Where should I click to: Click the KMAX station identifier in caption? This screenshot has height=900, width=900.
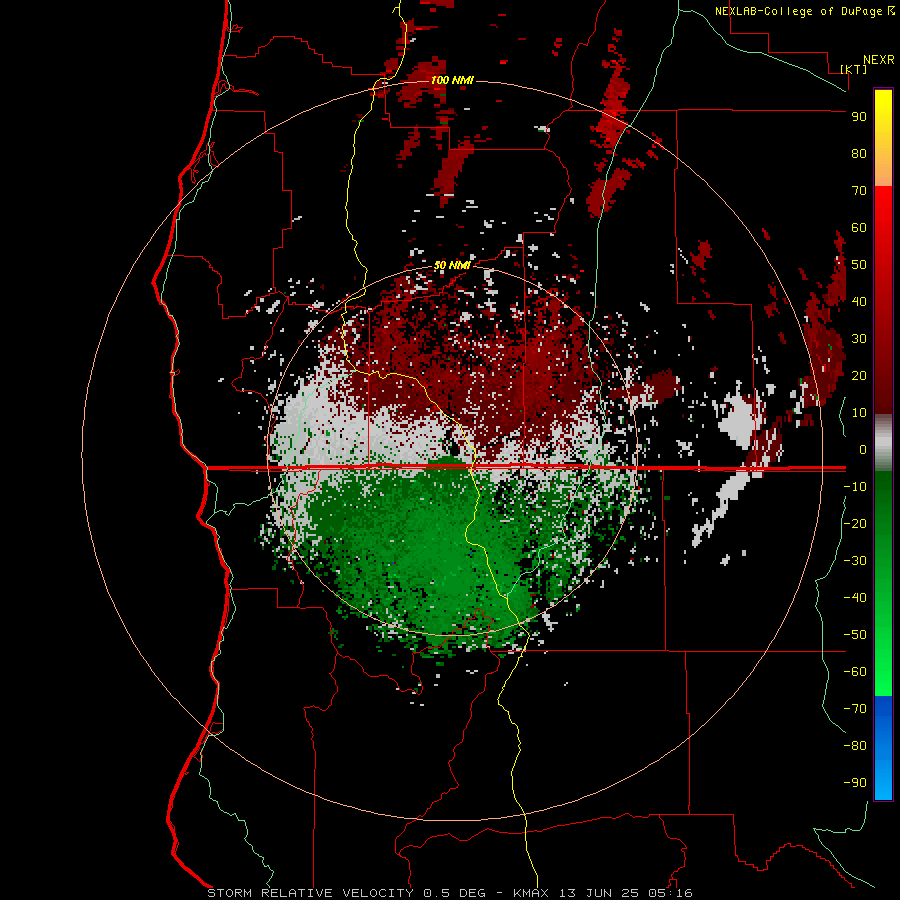tap(530, 893)
